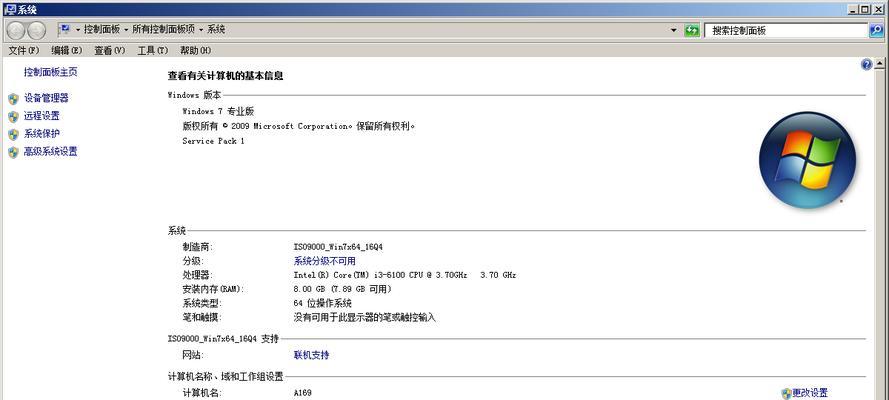Image resolution: width=889 pixels, height=400 pixels.
Task: Open the 查看(V) menu
Action: pos(110,50)
